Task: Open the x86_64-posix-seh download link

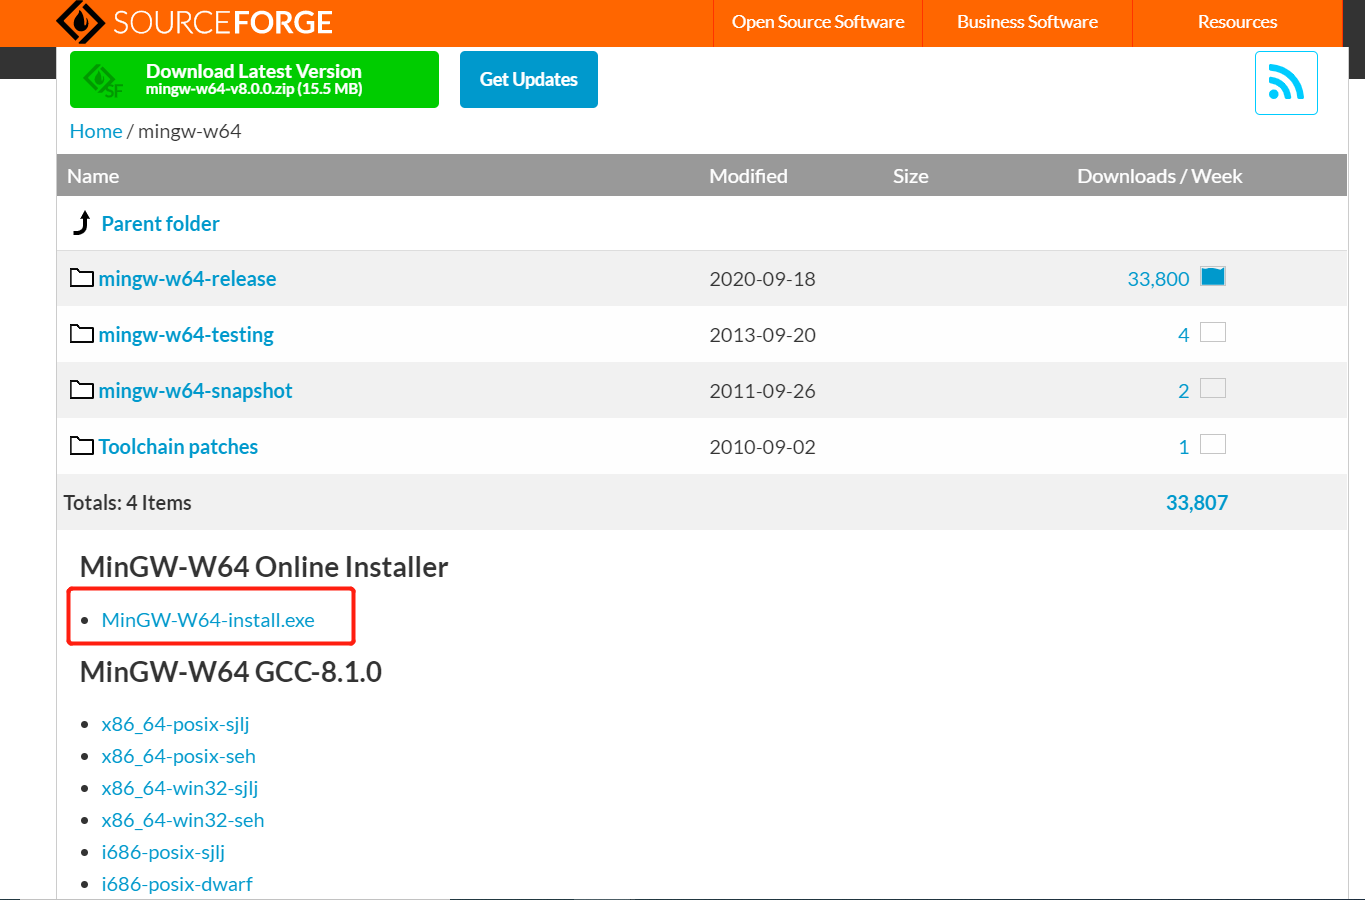Action: point(178,756)
